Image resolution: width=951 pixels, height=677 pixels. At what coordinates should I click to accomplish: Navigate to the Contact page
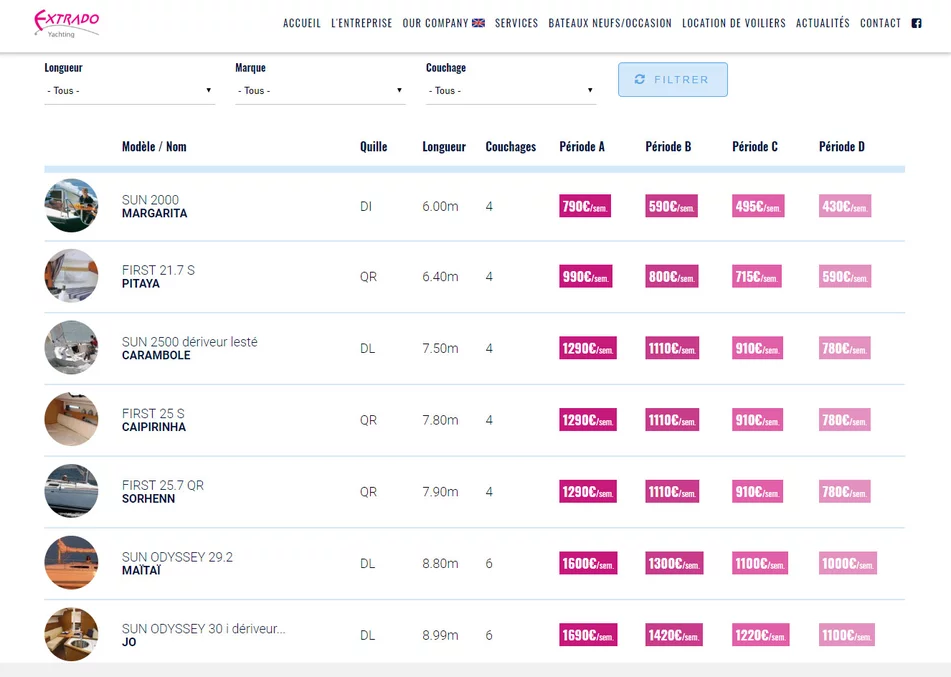click(x=880, y=23)
